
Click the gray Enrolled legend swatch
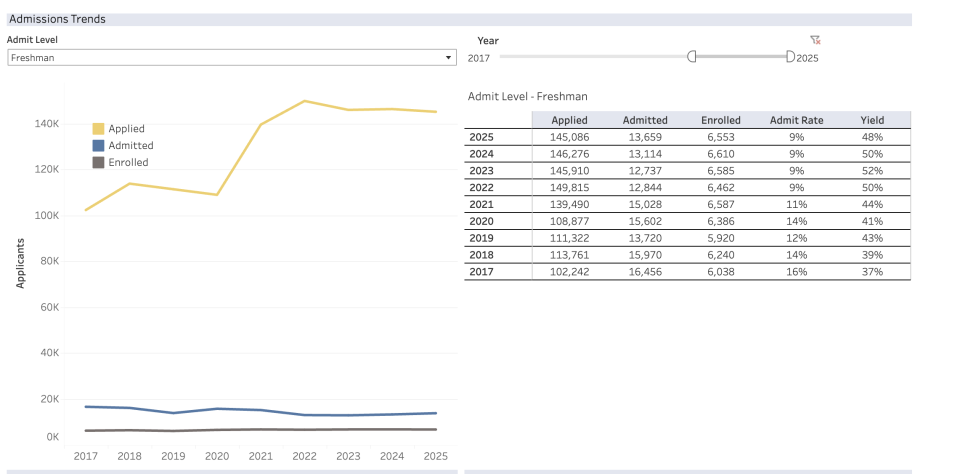click(x=98, y=162)
